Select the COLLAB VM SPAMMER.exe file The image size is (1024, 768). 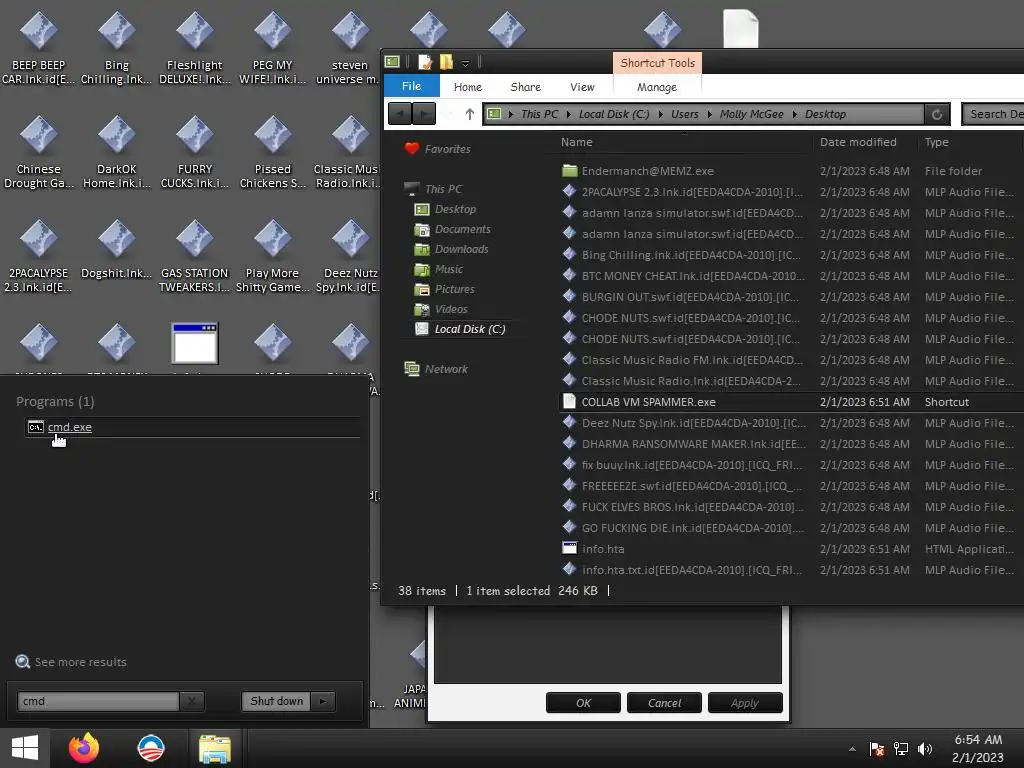click(648, 402)
